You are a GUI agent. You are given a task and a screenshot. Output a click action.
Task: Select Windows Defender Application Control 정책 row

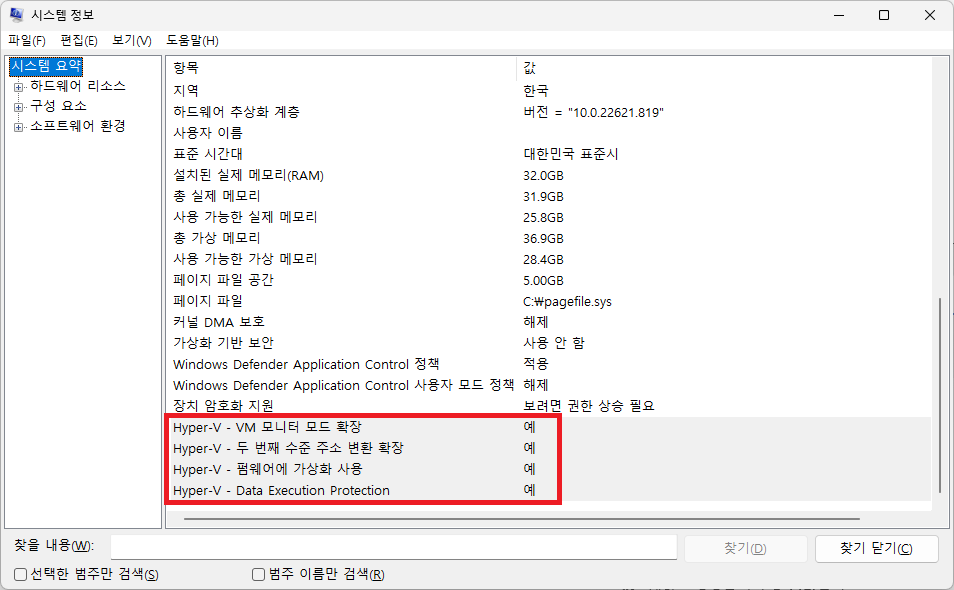(x=548, y=364)
